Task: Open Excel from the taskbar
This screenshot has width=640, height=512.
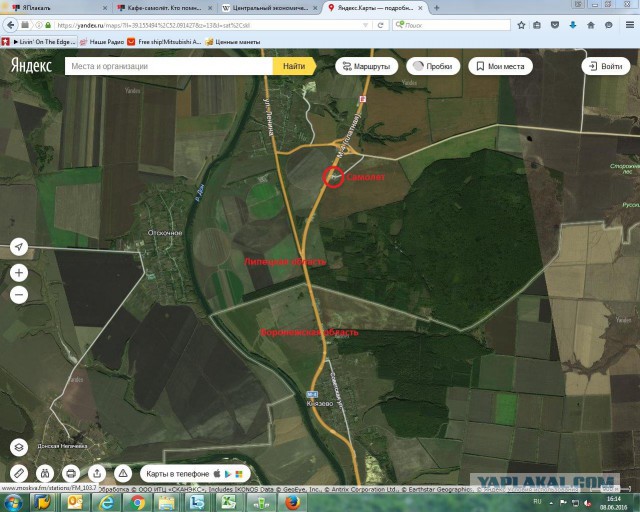Action: pyautogui.click(x=230, y=502)
